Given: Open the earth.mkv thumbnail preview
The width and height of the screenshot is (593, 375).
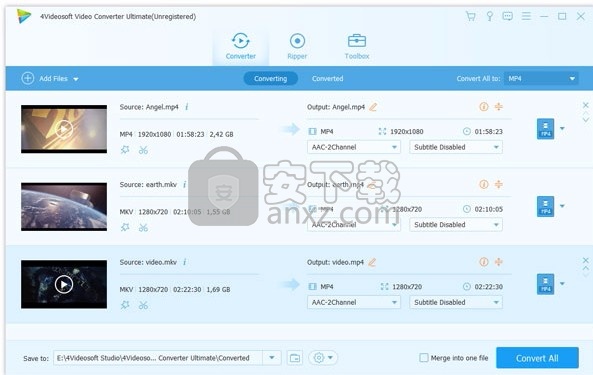Looking at the screenshot, I should (x=64, y=207).
